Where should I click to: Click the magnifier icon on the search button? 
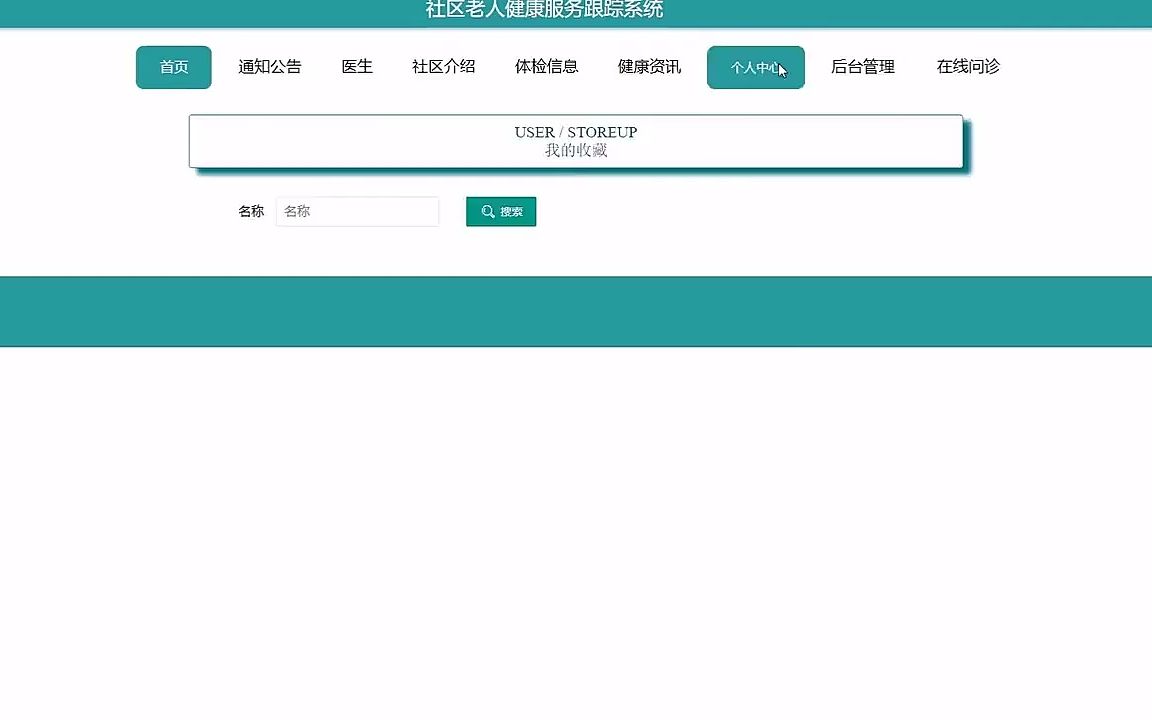click(487, 211)
